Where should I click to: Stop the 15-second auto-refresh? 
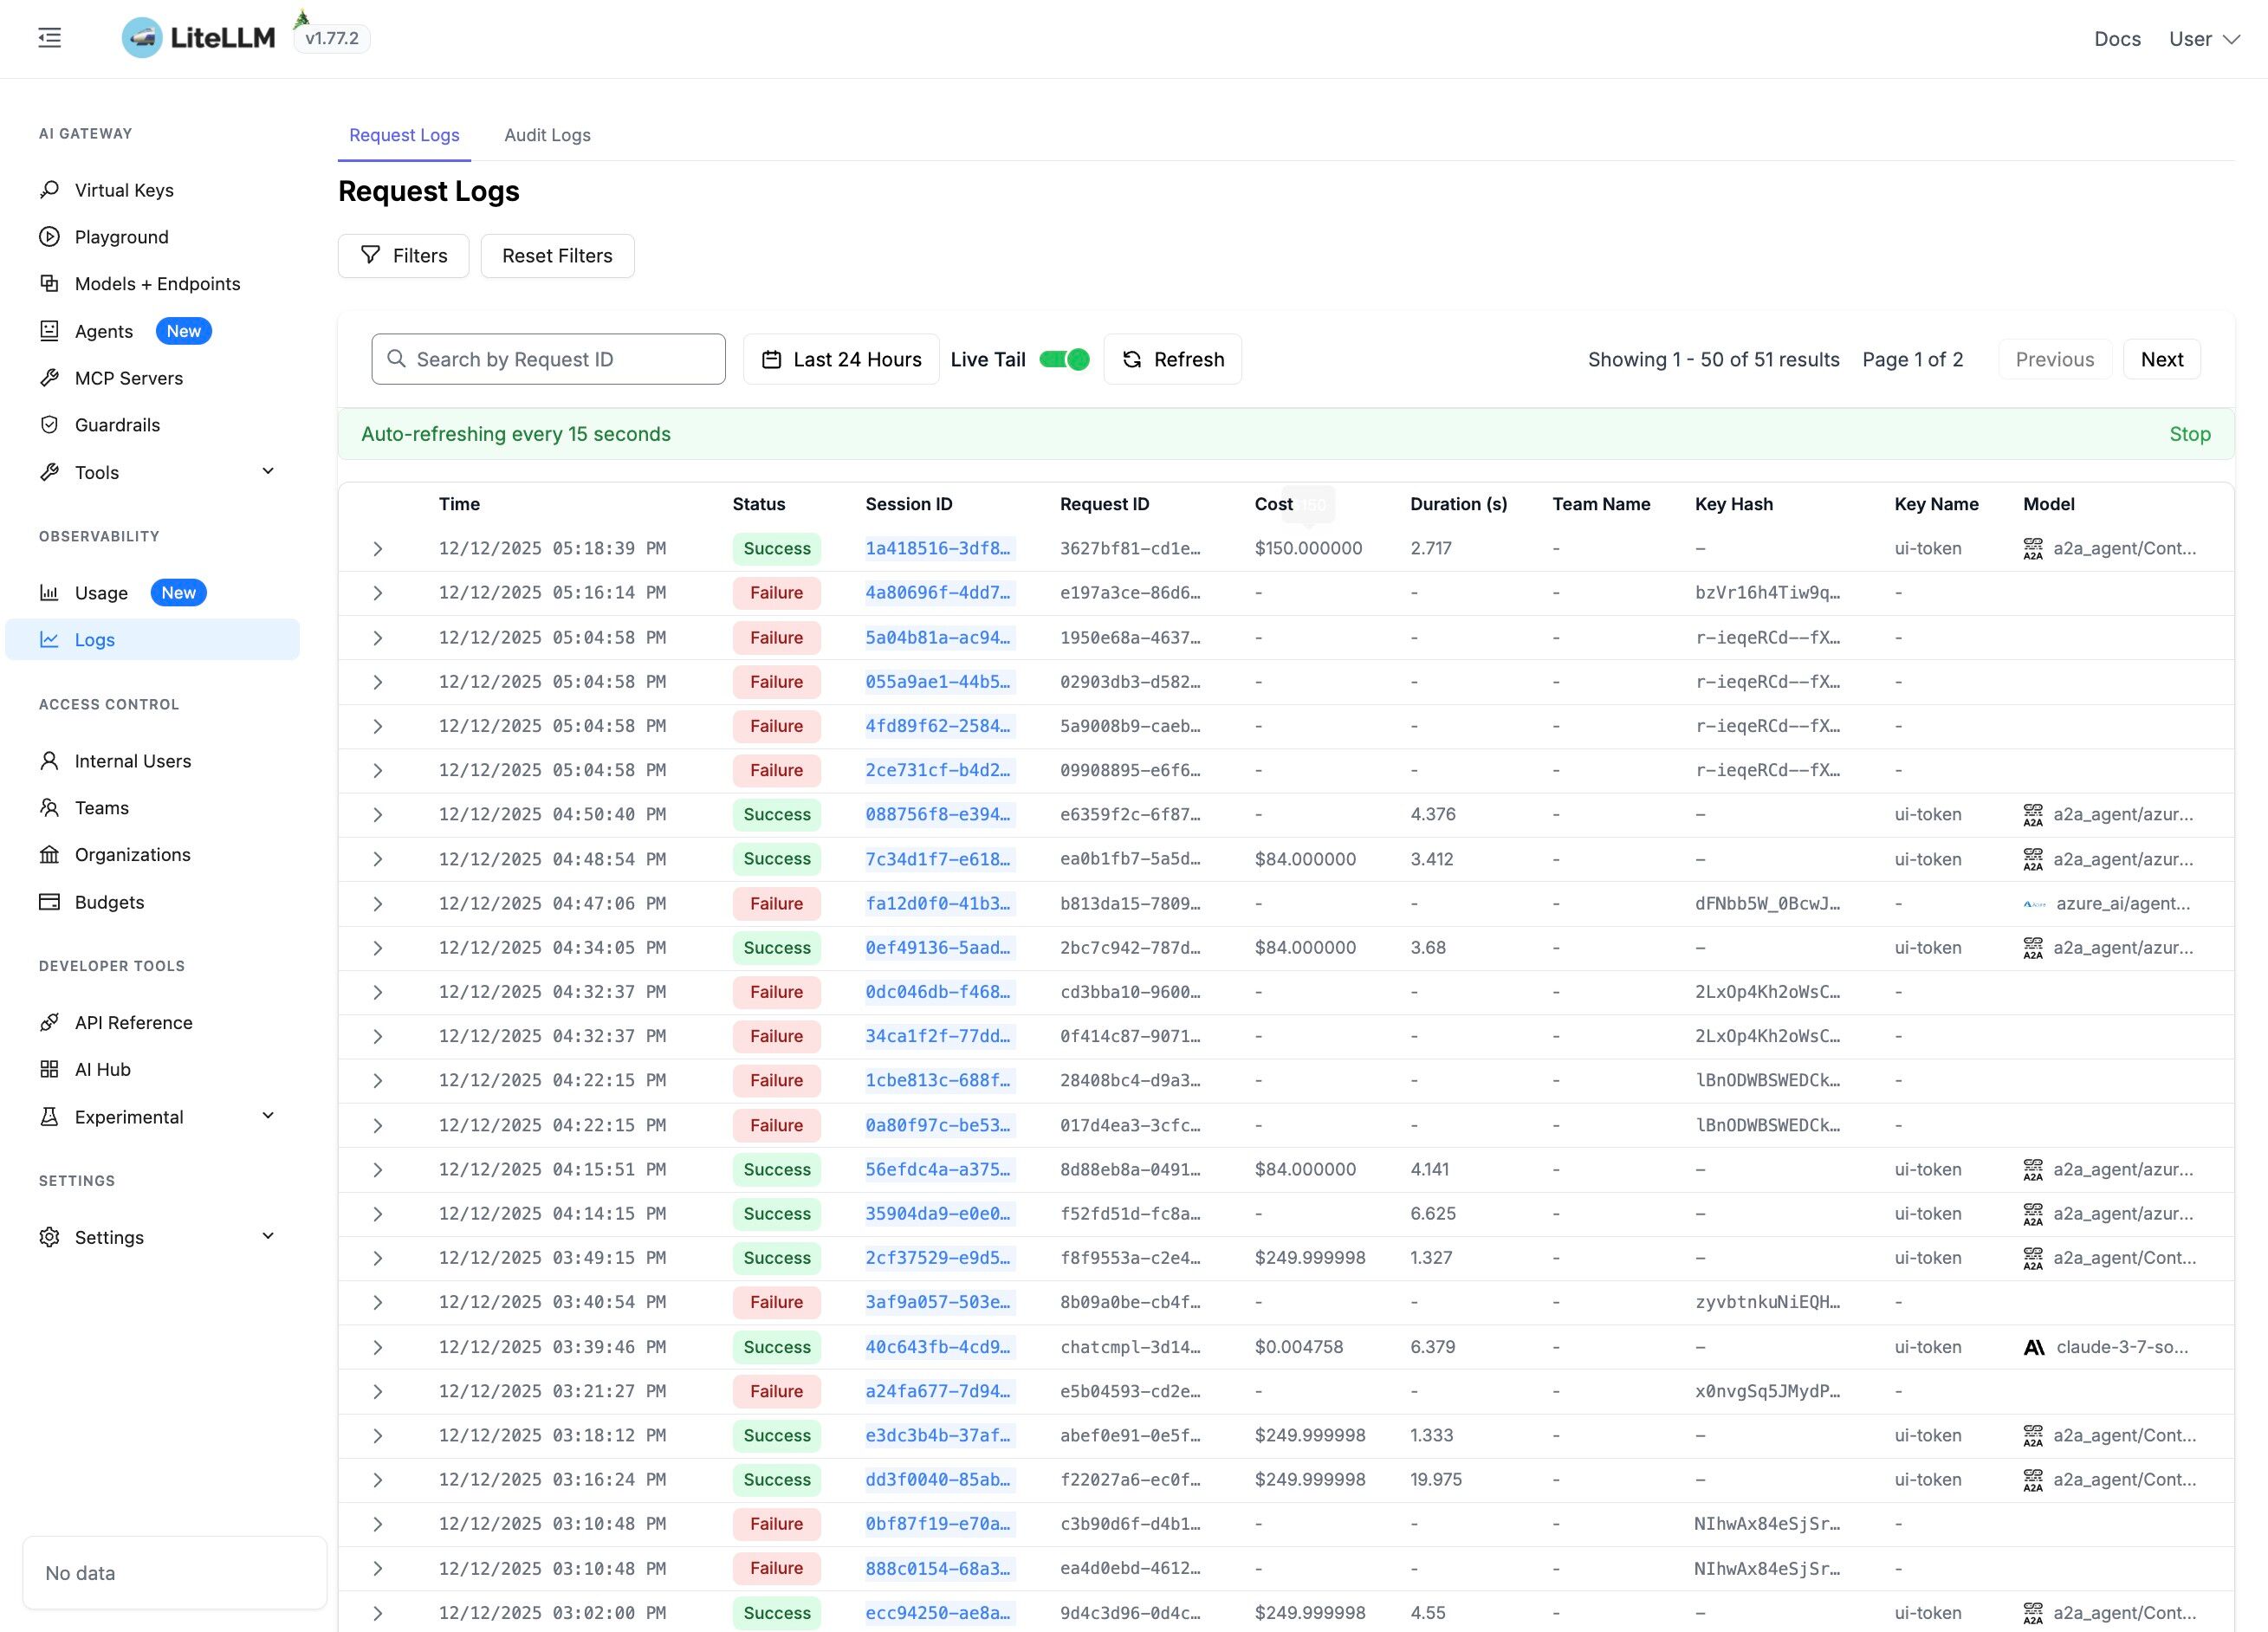[x=2191, y=434]
